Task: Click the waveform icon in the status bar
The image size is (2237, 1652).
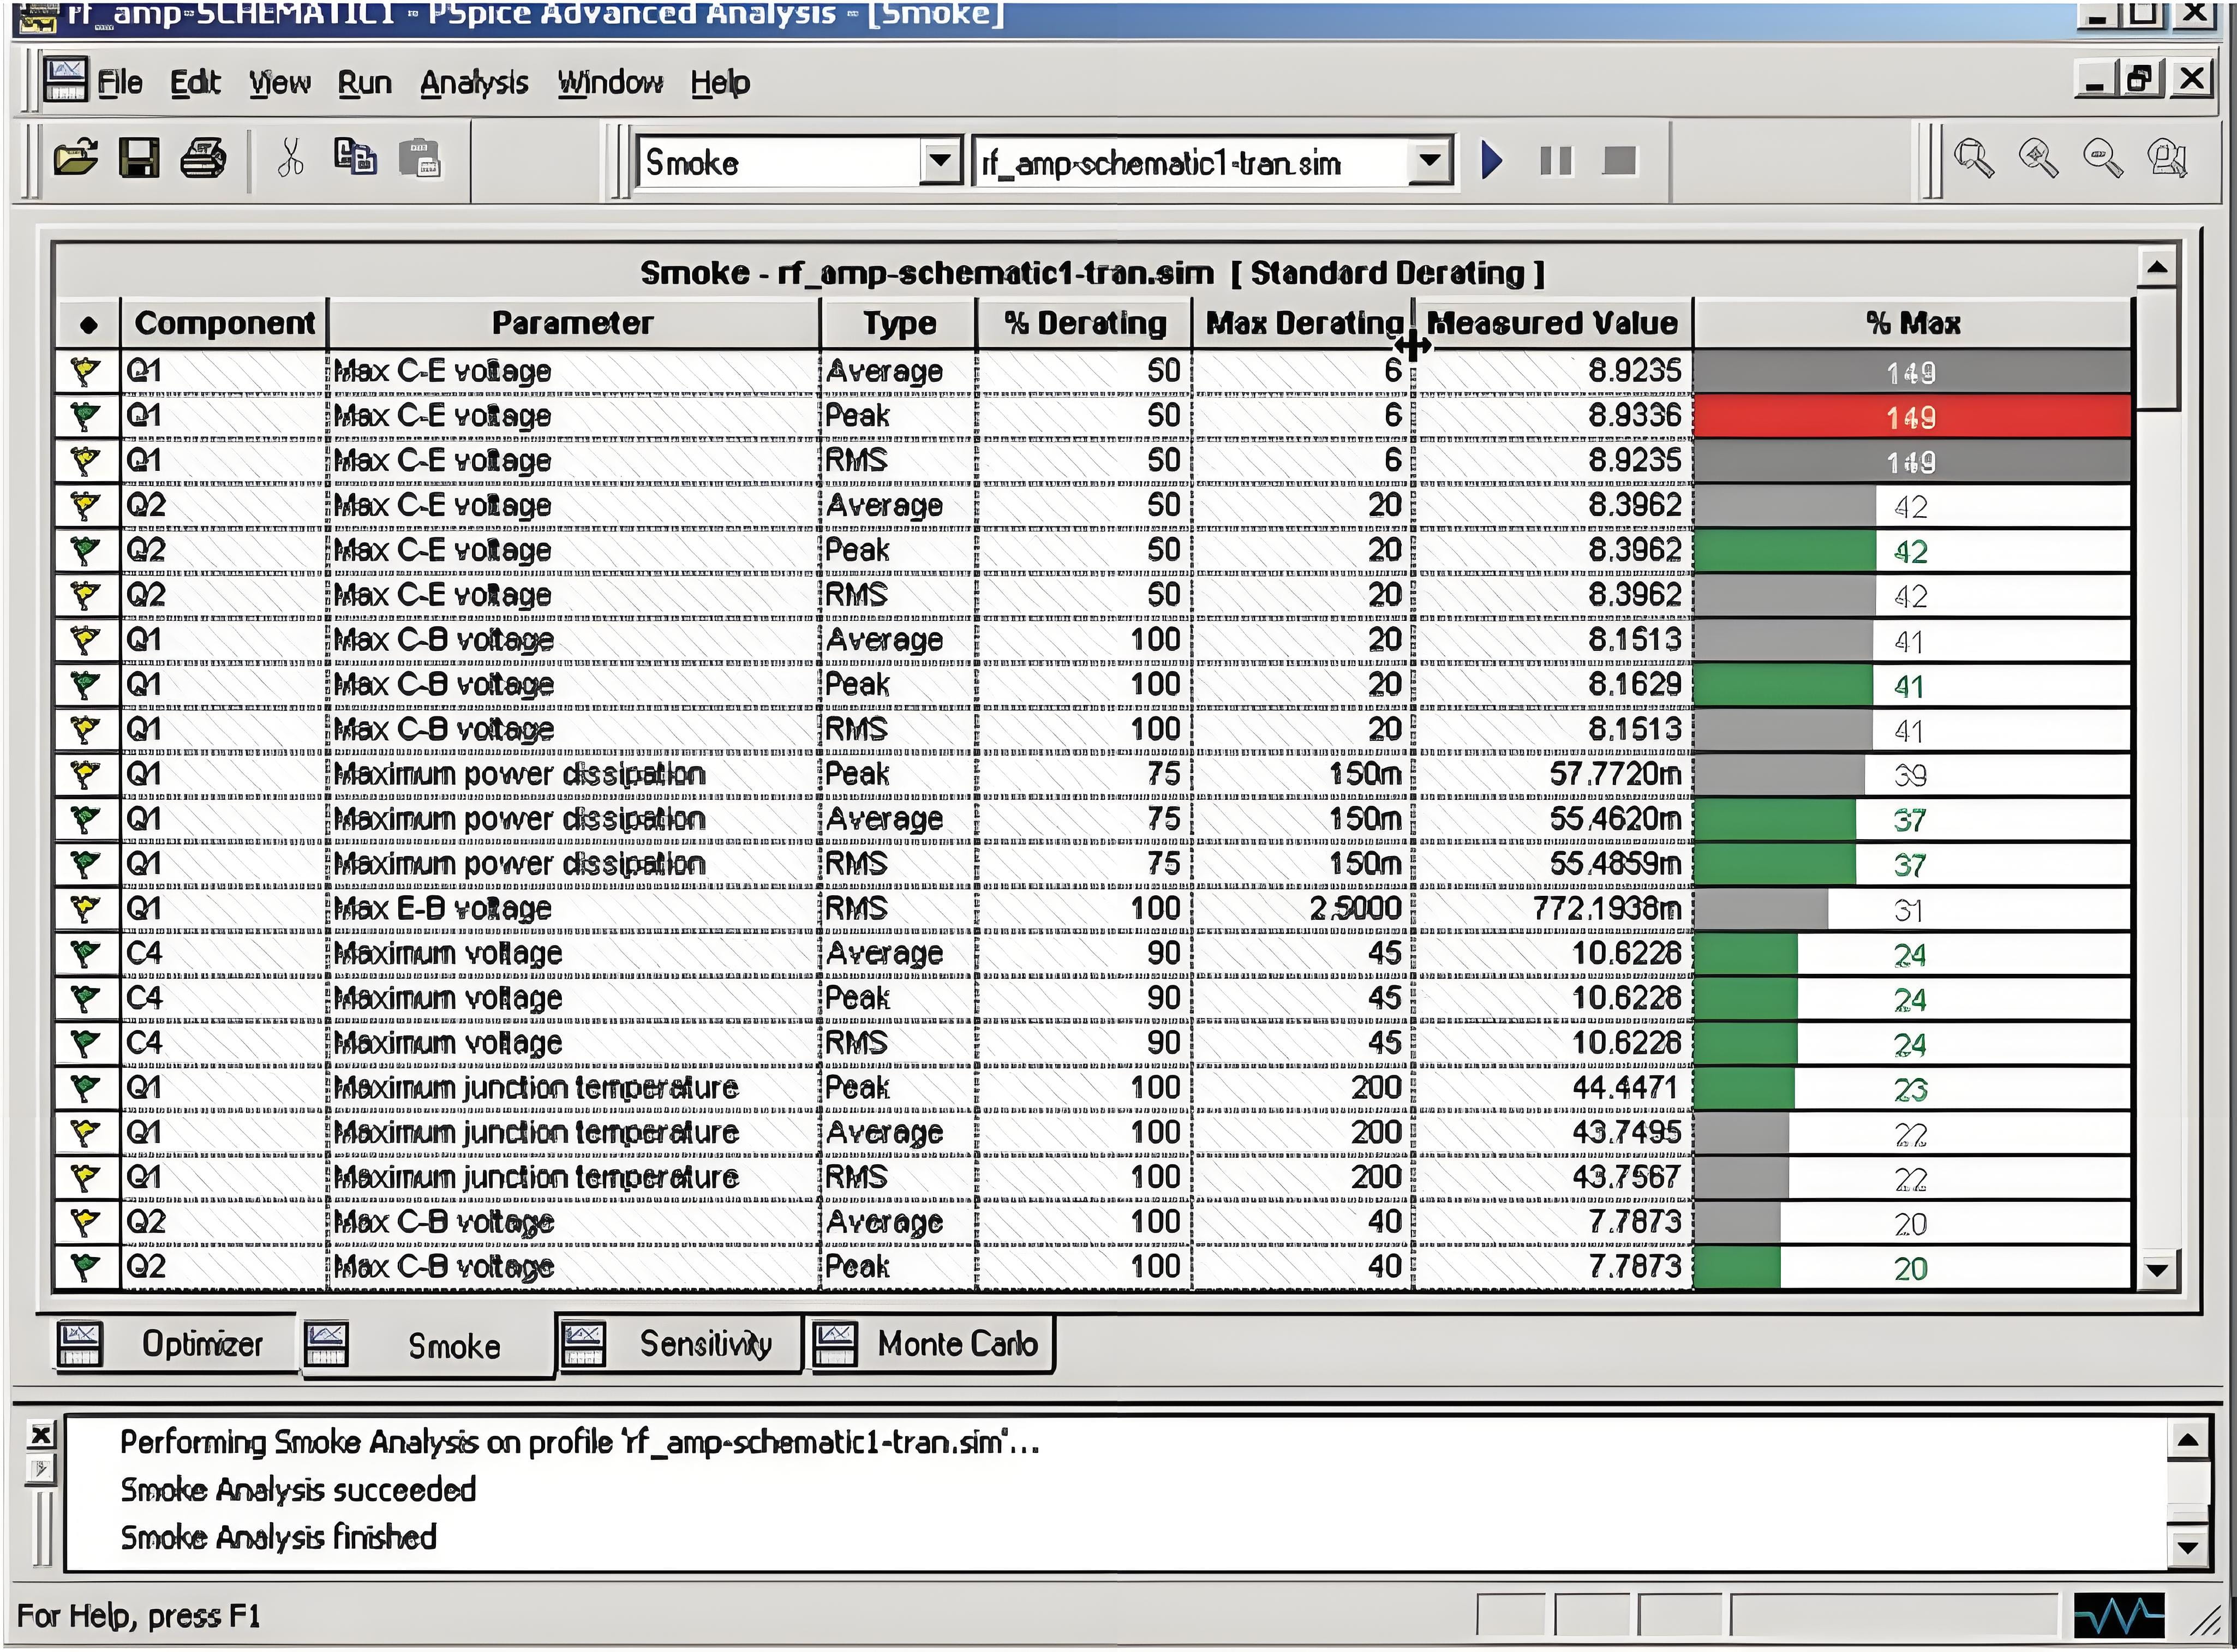Action: pos(2119,1616)
